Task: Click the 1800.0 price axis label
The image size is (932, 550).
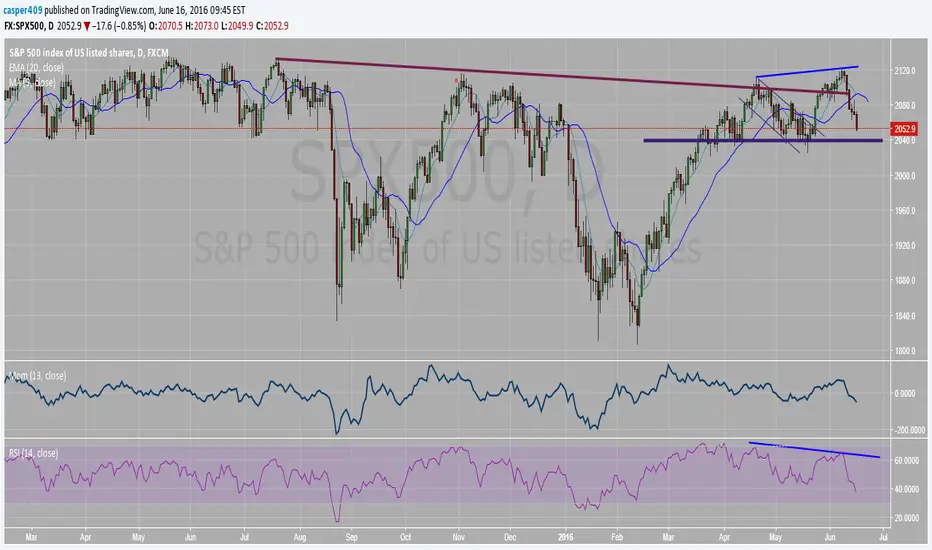Action: click(905, 351)
